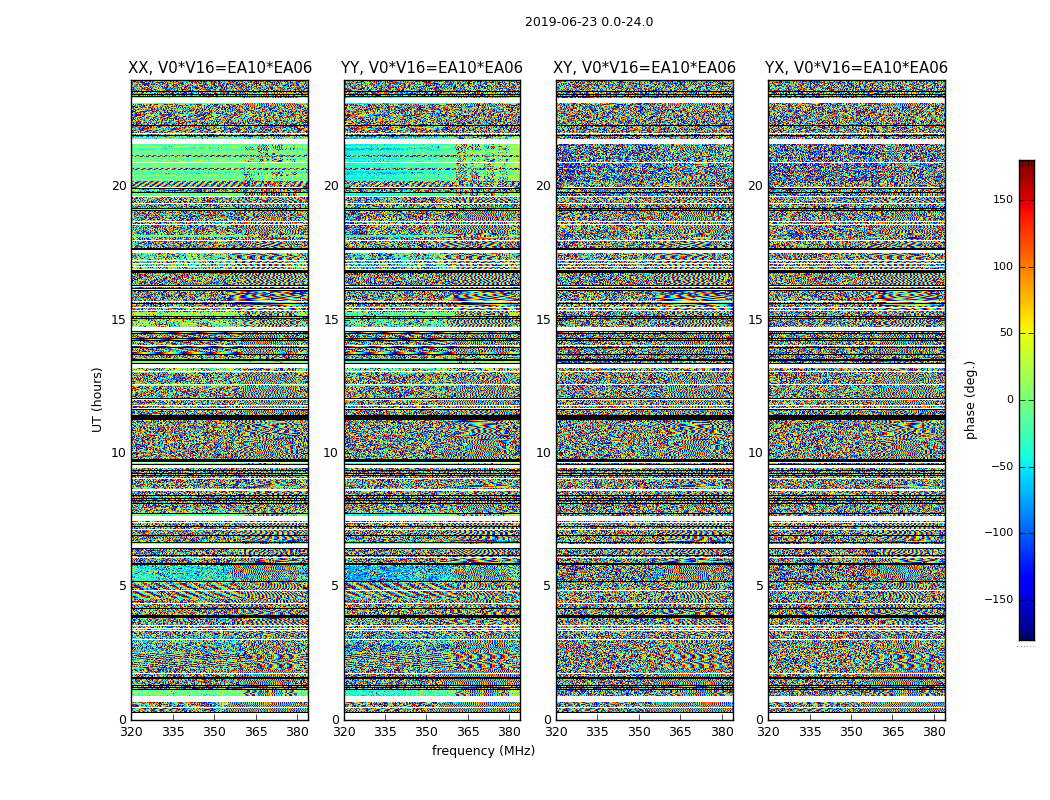Click the phase (deg.) colorbar label

pyautogui.click(x=970, y=400)
